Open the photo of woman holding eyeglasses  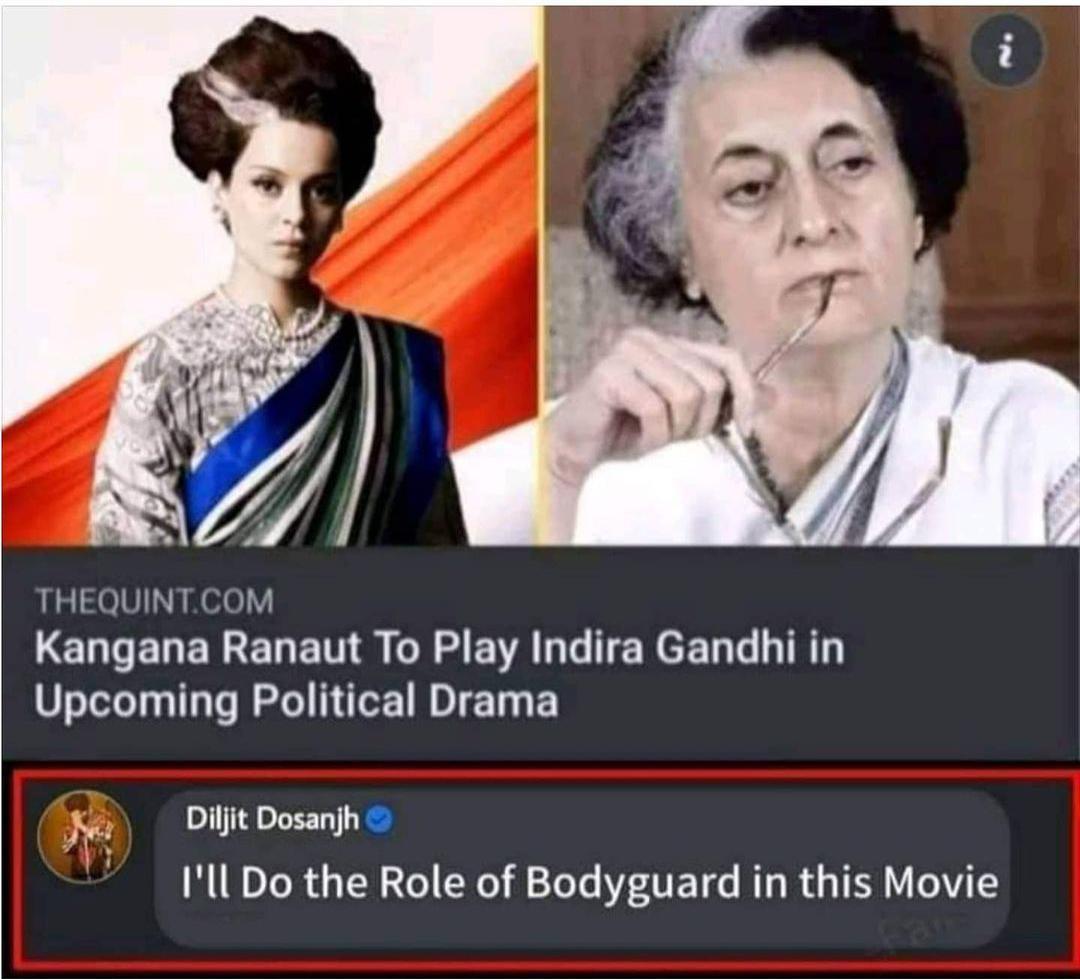(x=811, y=277)
